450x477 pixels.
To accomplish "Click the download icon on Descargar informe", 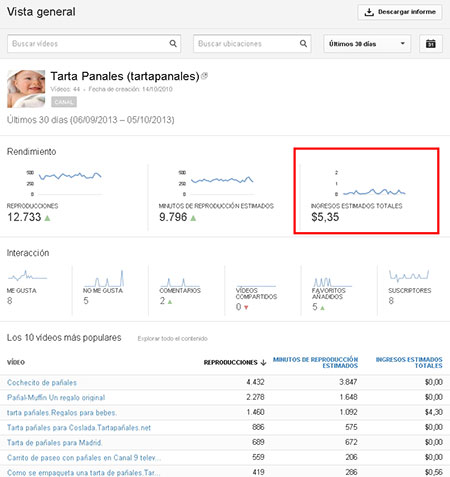I will pos(369,12).
